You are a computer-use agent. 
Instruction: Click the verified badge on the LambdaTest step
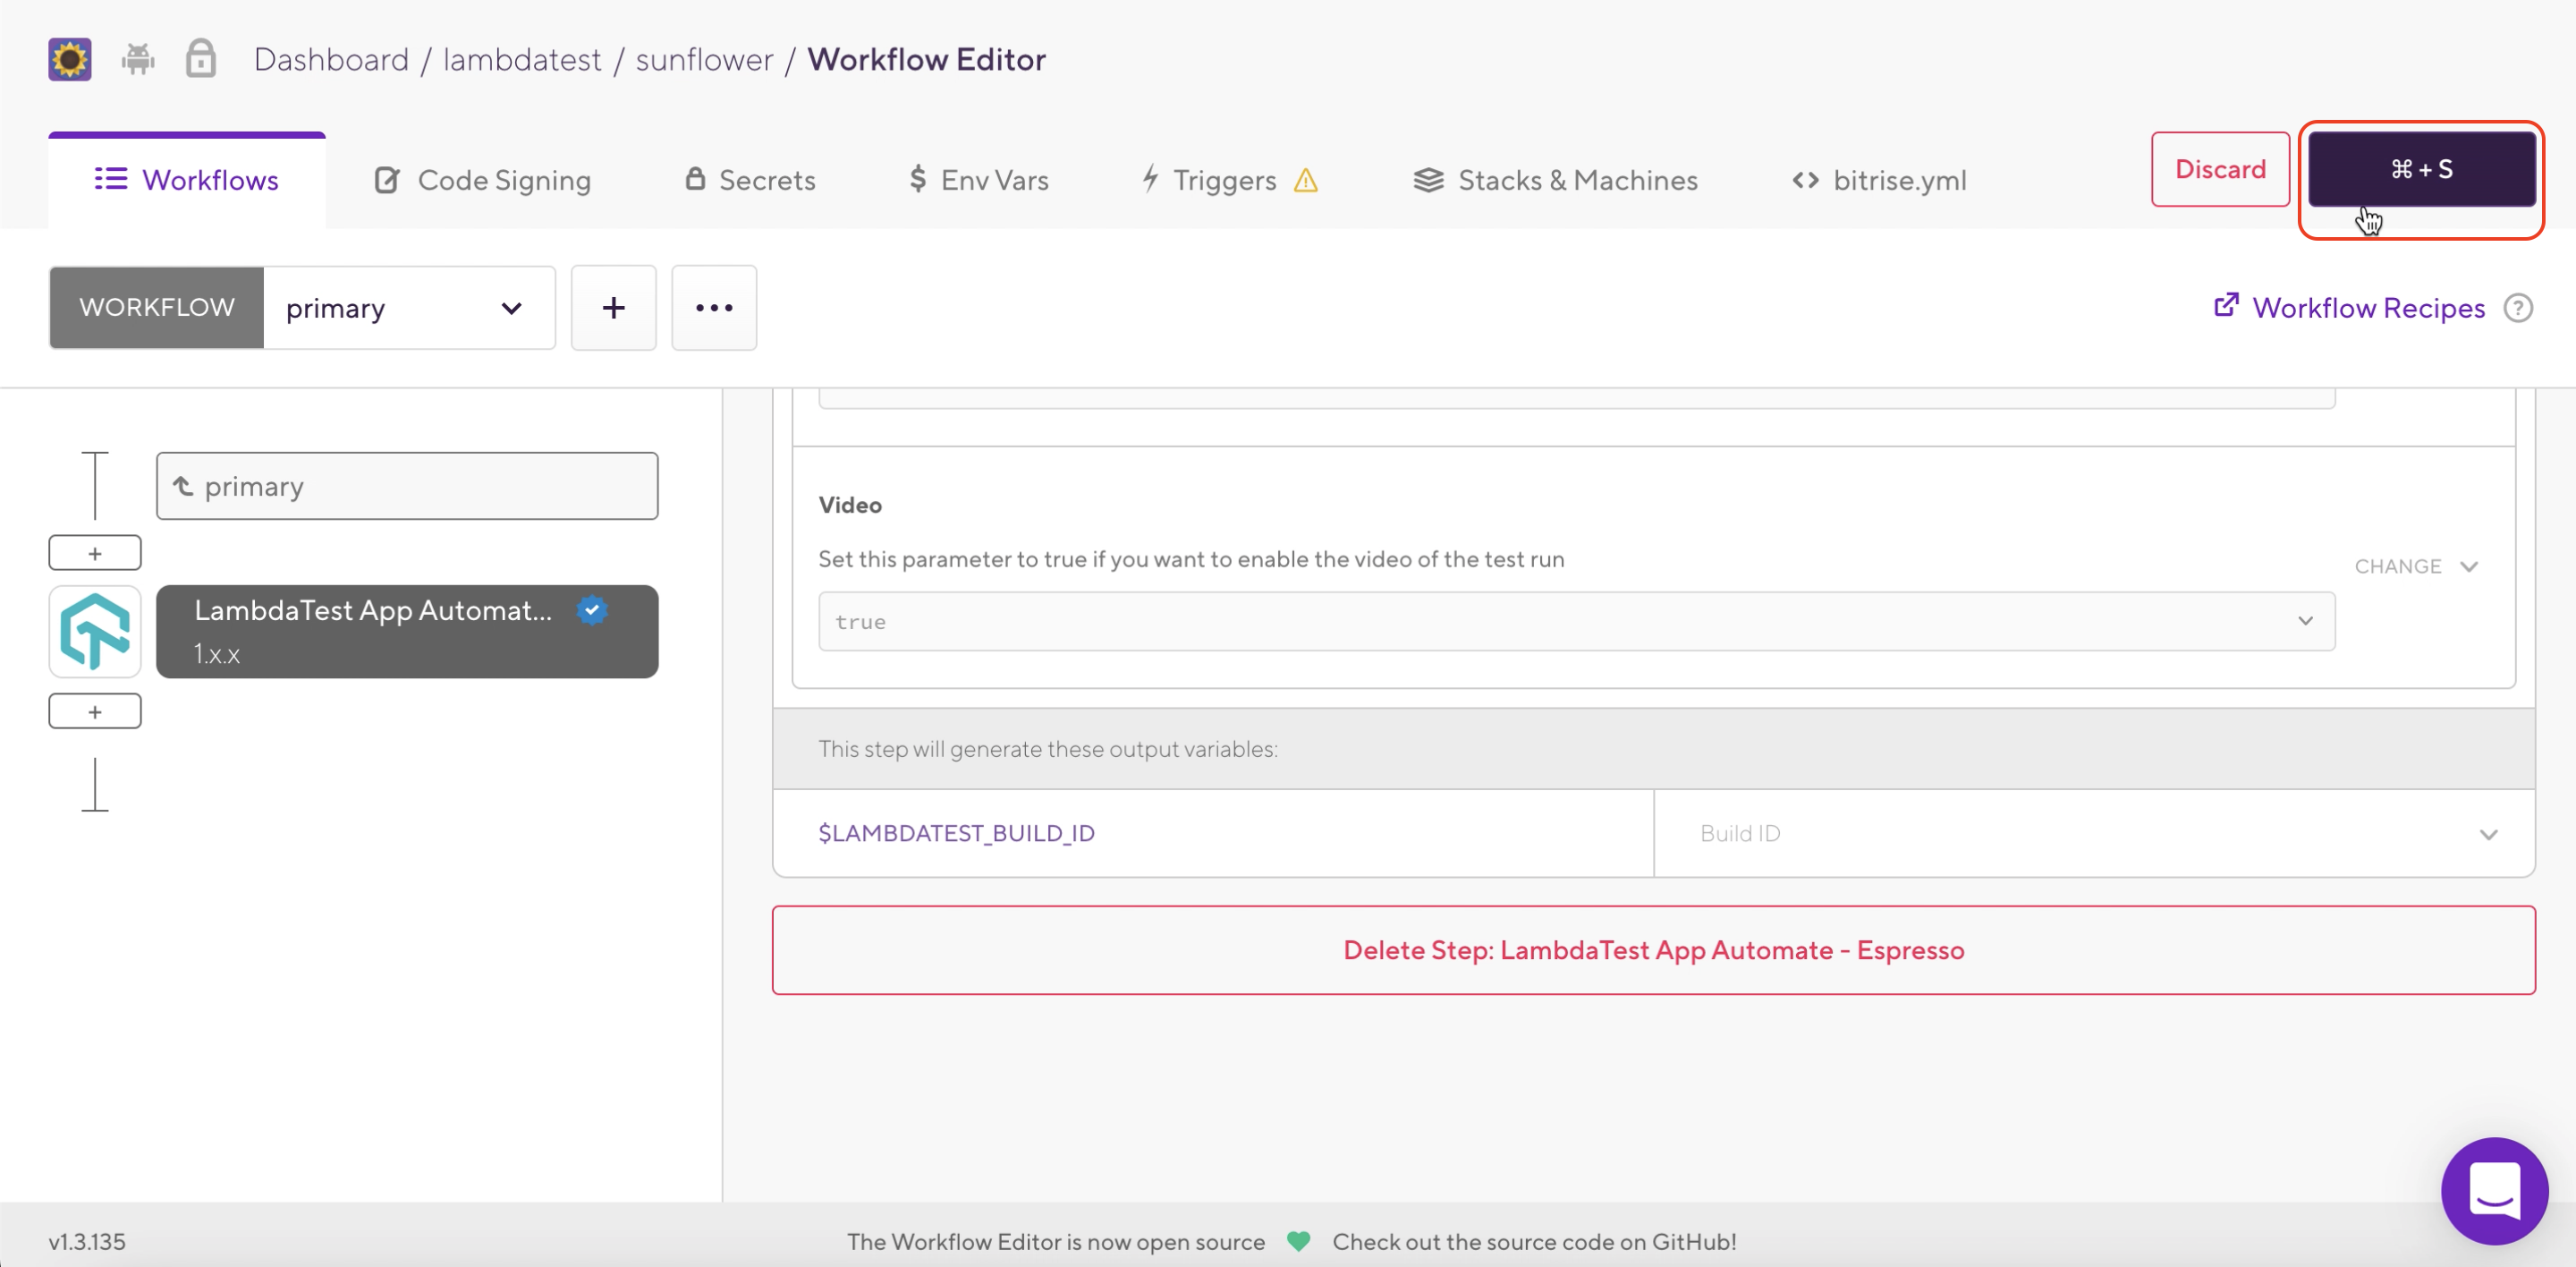pyautogui.click(x=592, y=610)
